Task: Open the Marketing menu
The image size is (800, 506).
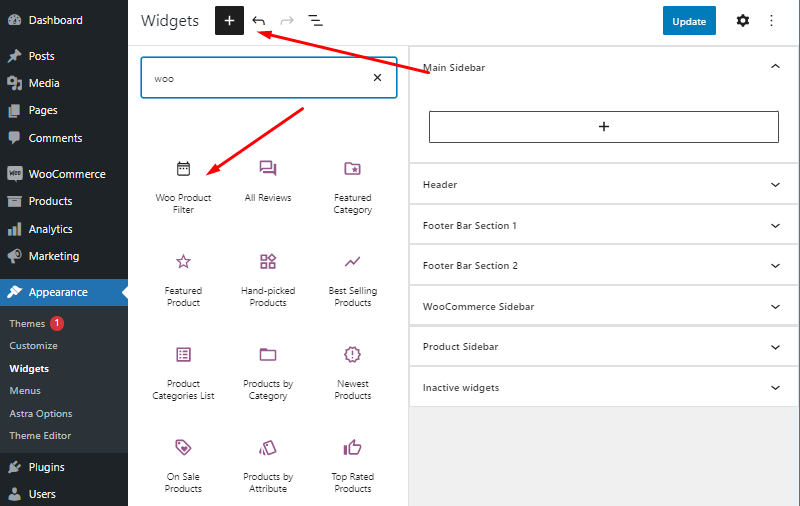Action: [x=64, y=256]
